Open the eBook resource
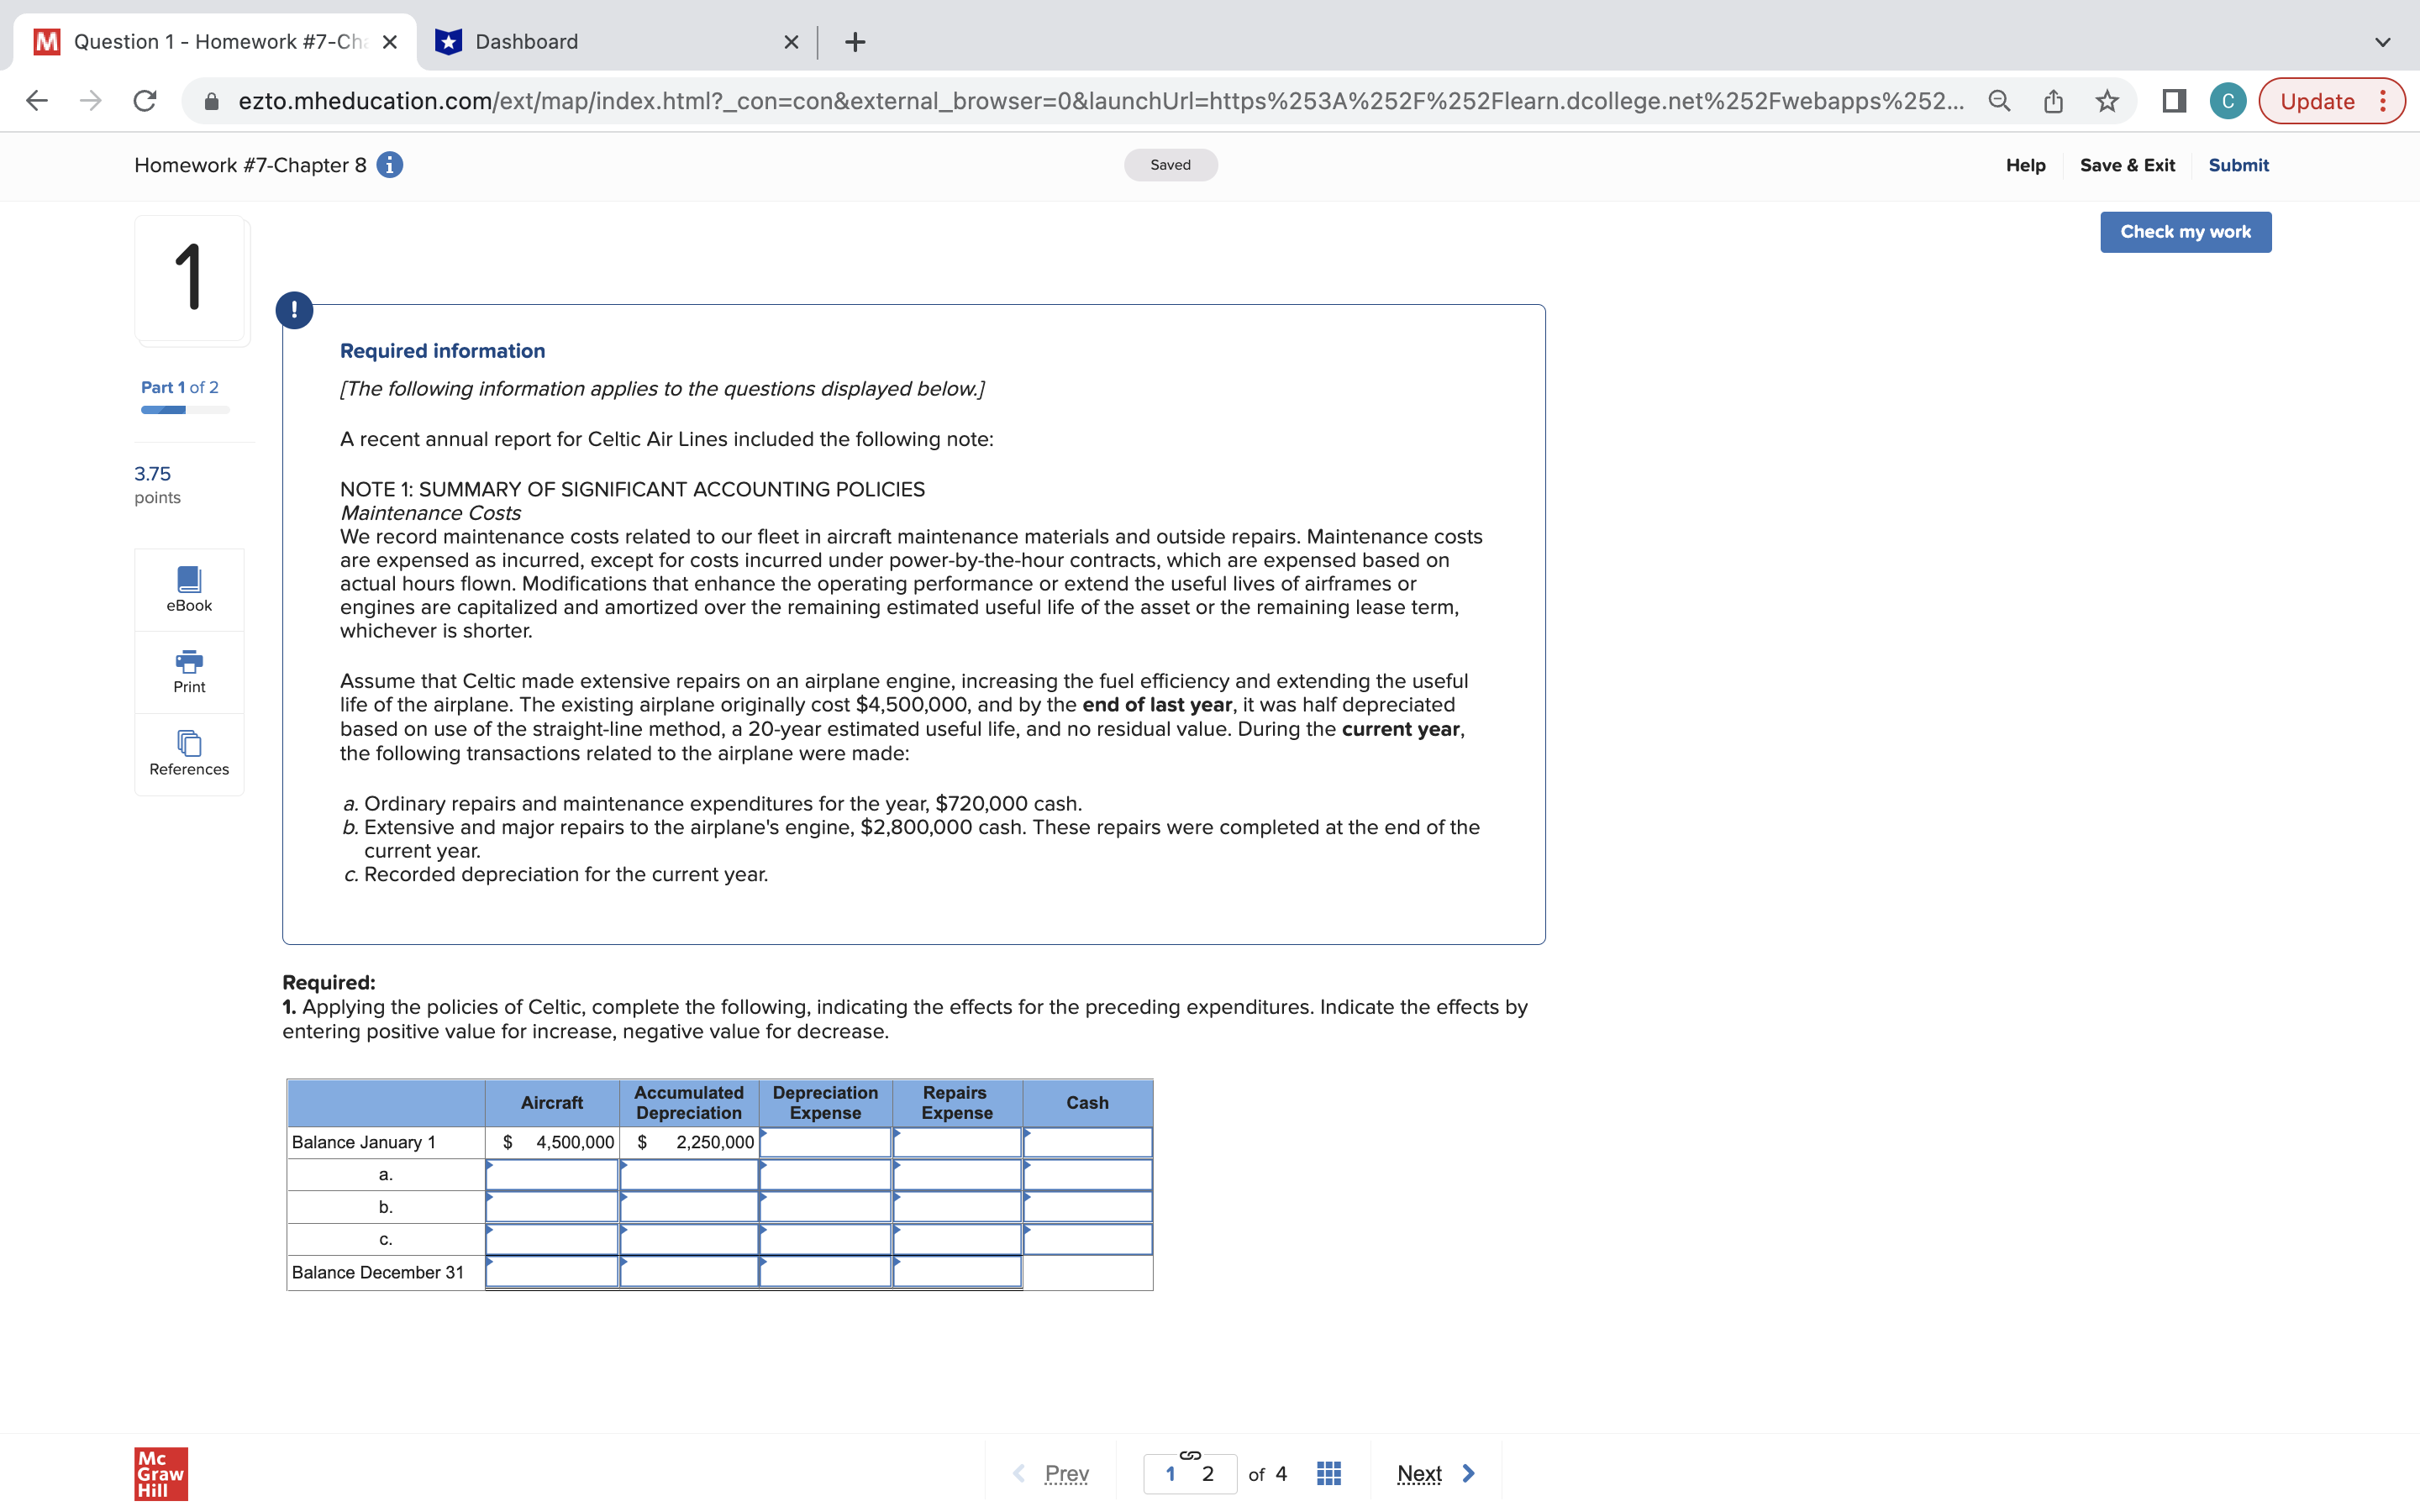Screen dimensions: 2420x1512 (x=188, y=588)
